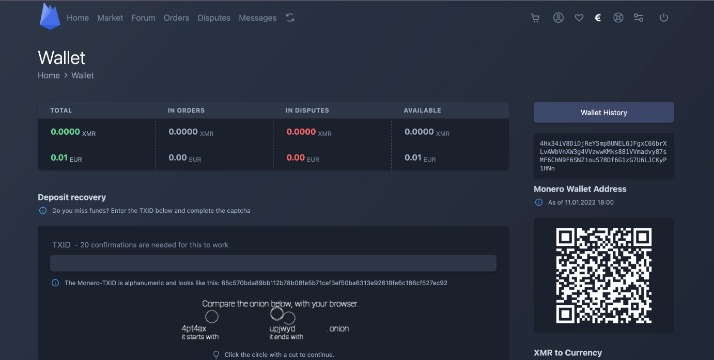This screenshot has height=360, width=714.
Task: Click the info icon next to 'As of 11.01.2022'
Action: click(x=539, y=203)
